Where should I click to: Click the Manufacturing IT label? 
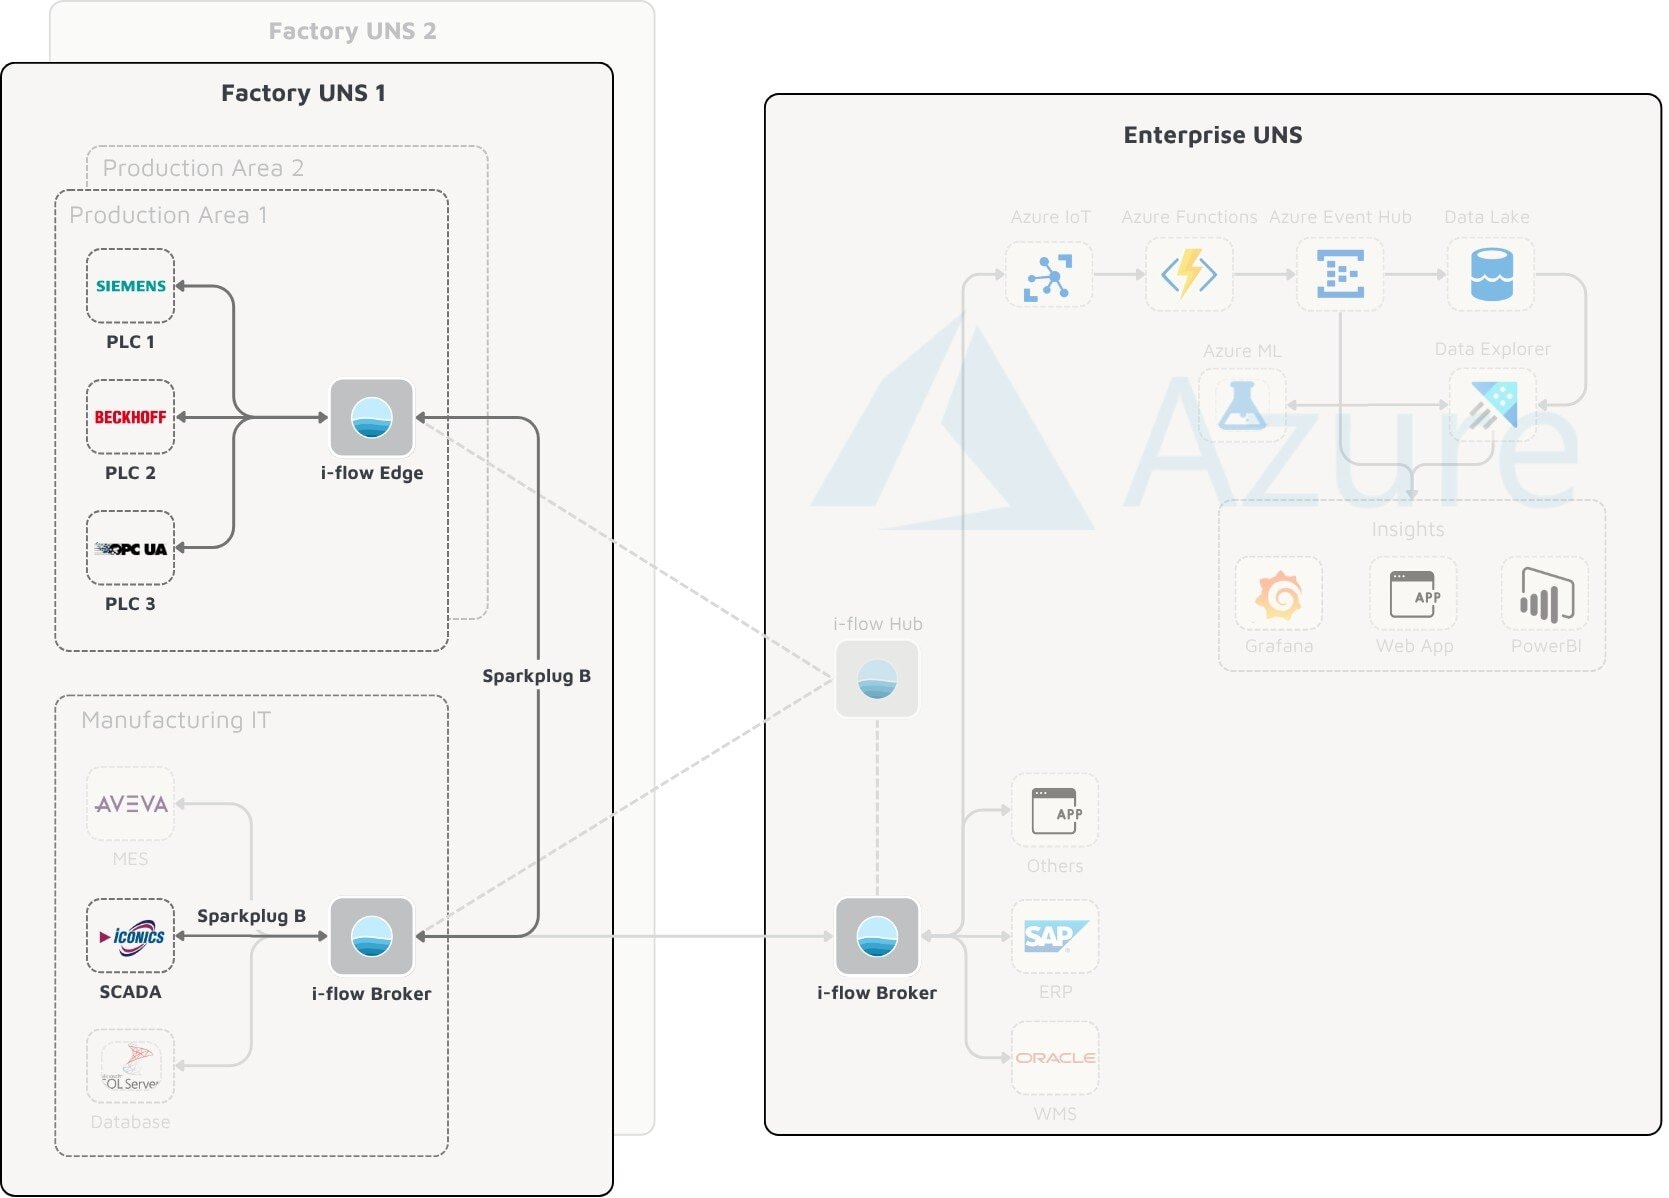pos(176,720)
